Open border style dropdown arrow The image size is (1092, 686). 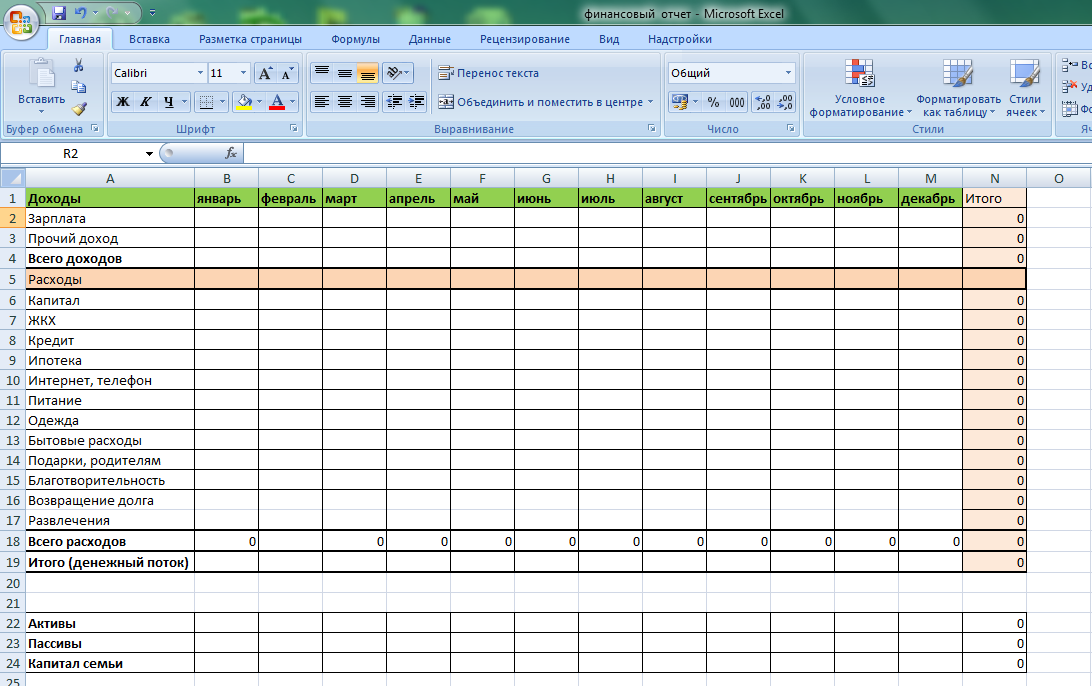222,102
